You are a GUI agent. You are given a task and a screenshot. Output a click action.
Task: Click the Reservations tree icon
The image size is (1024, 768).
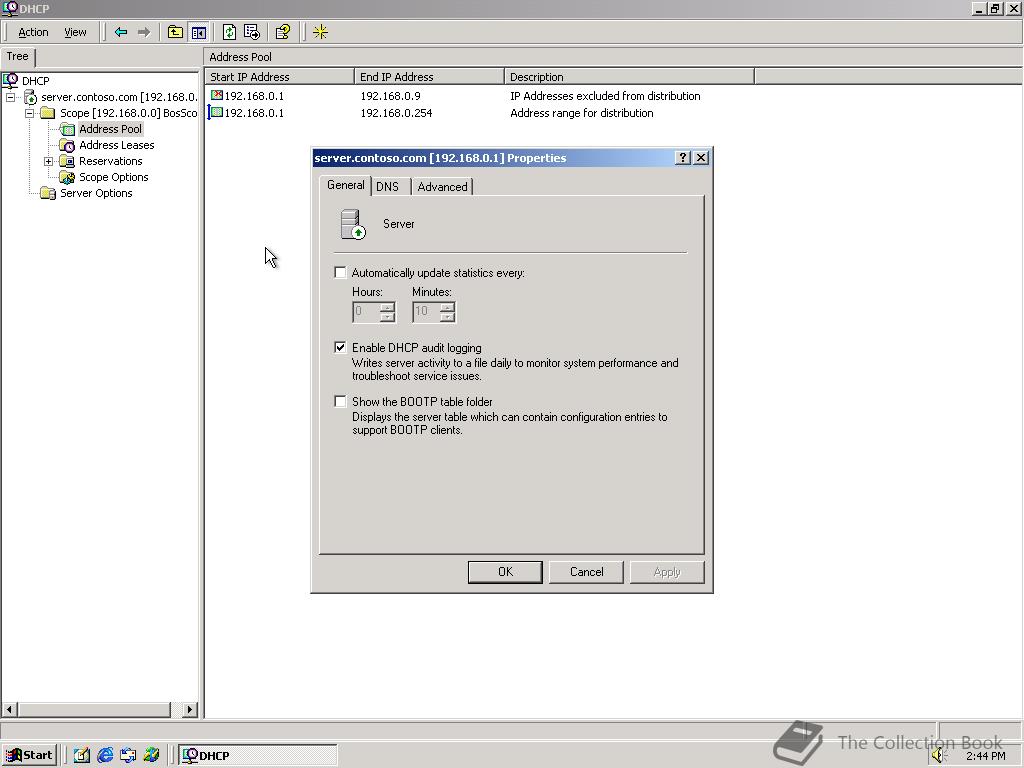pyautogui.click(x=67, y=161)
